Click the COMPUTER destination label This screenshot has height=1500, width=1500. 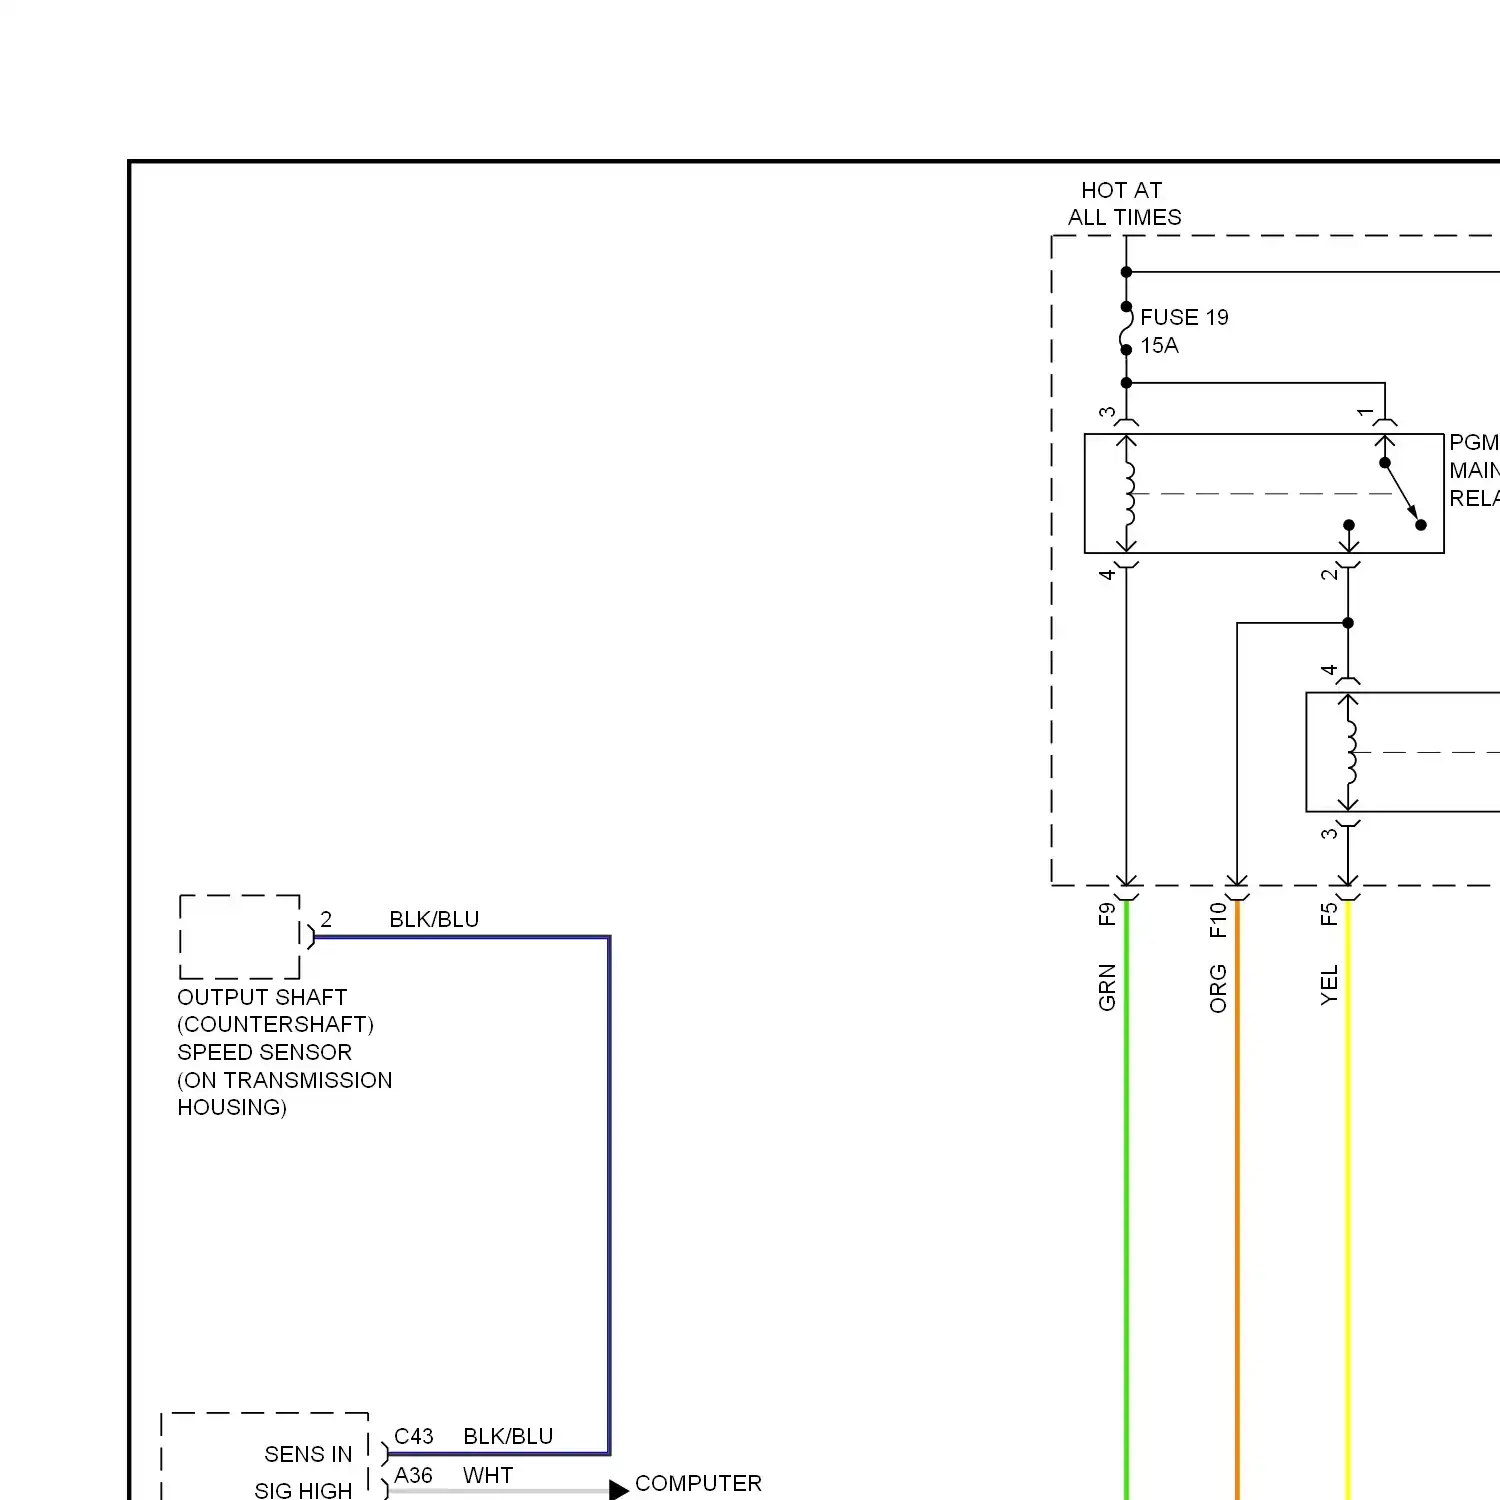pyautogui.click(x=698, y=1483)
